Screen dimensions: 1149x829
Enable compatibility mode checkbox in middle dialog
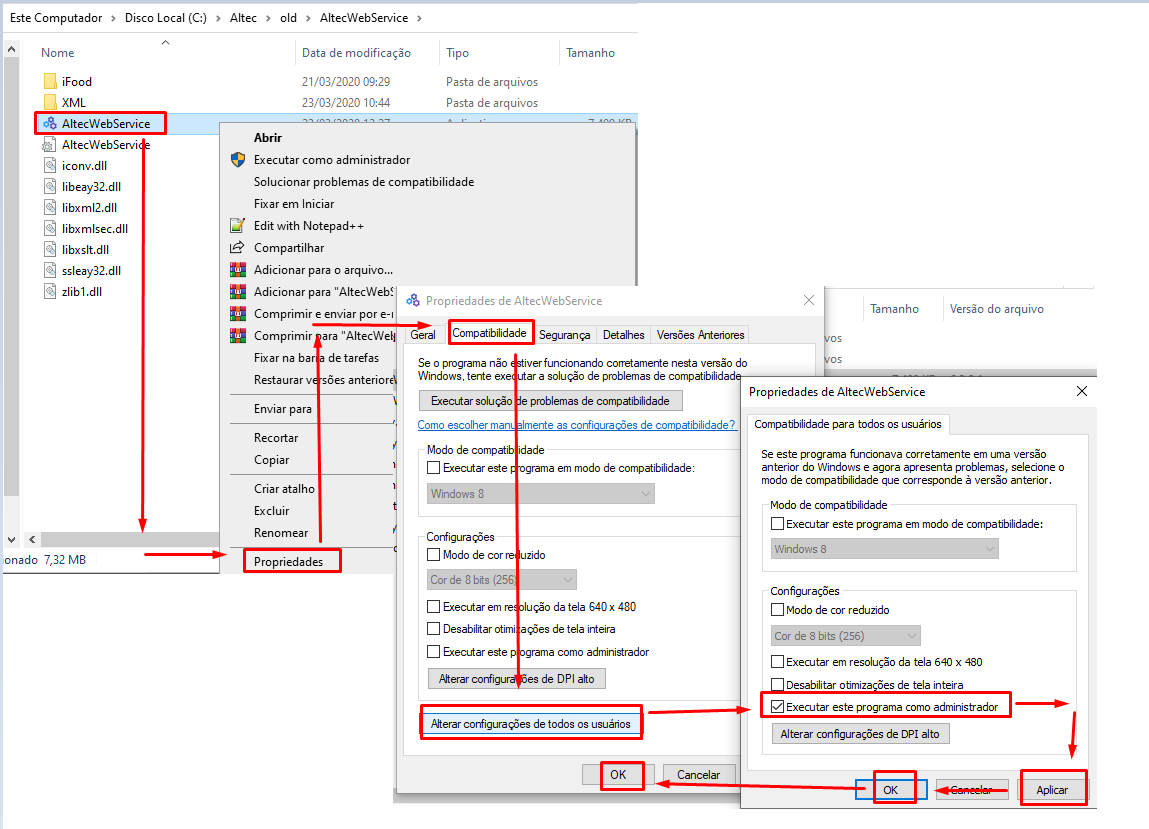pyautogui.click(x=434, y=468)
